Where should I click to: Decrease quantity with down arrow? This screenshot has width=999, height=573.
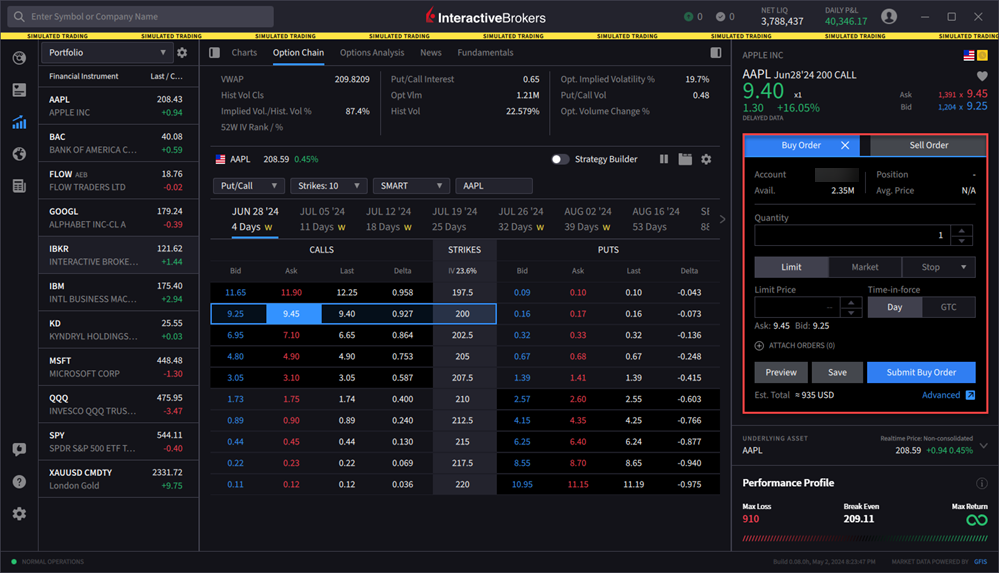(961, 241)
